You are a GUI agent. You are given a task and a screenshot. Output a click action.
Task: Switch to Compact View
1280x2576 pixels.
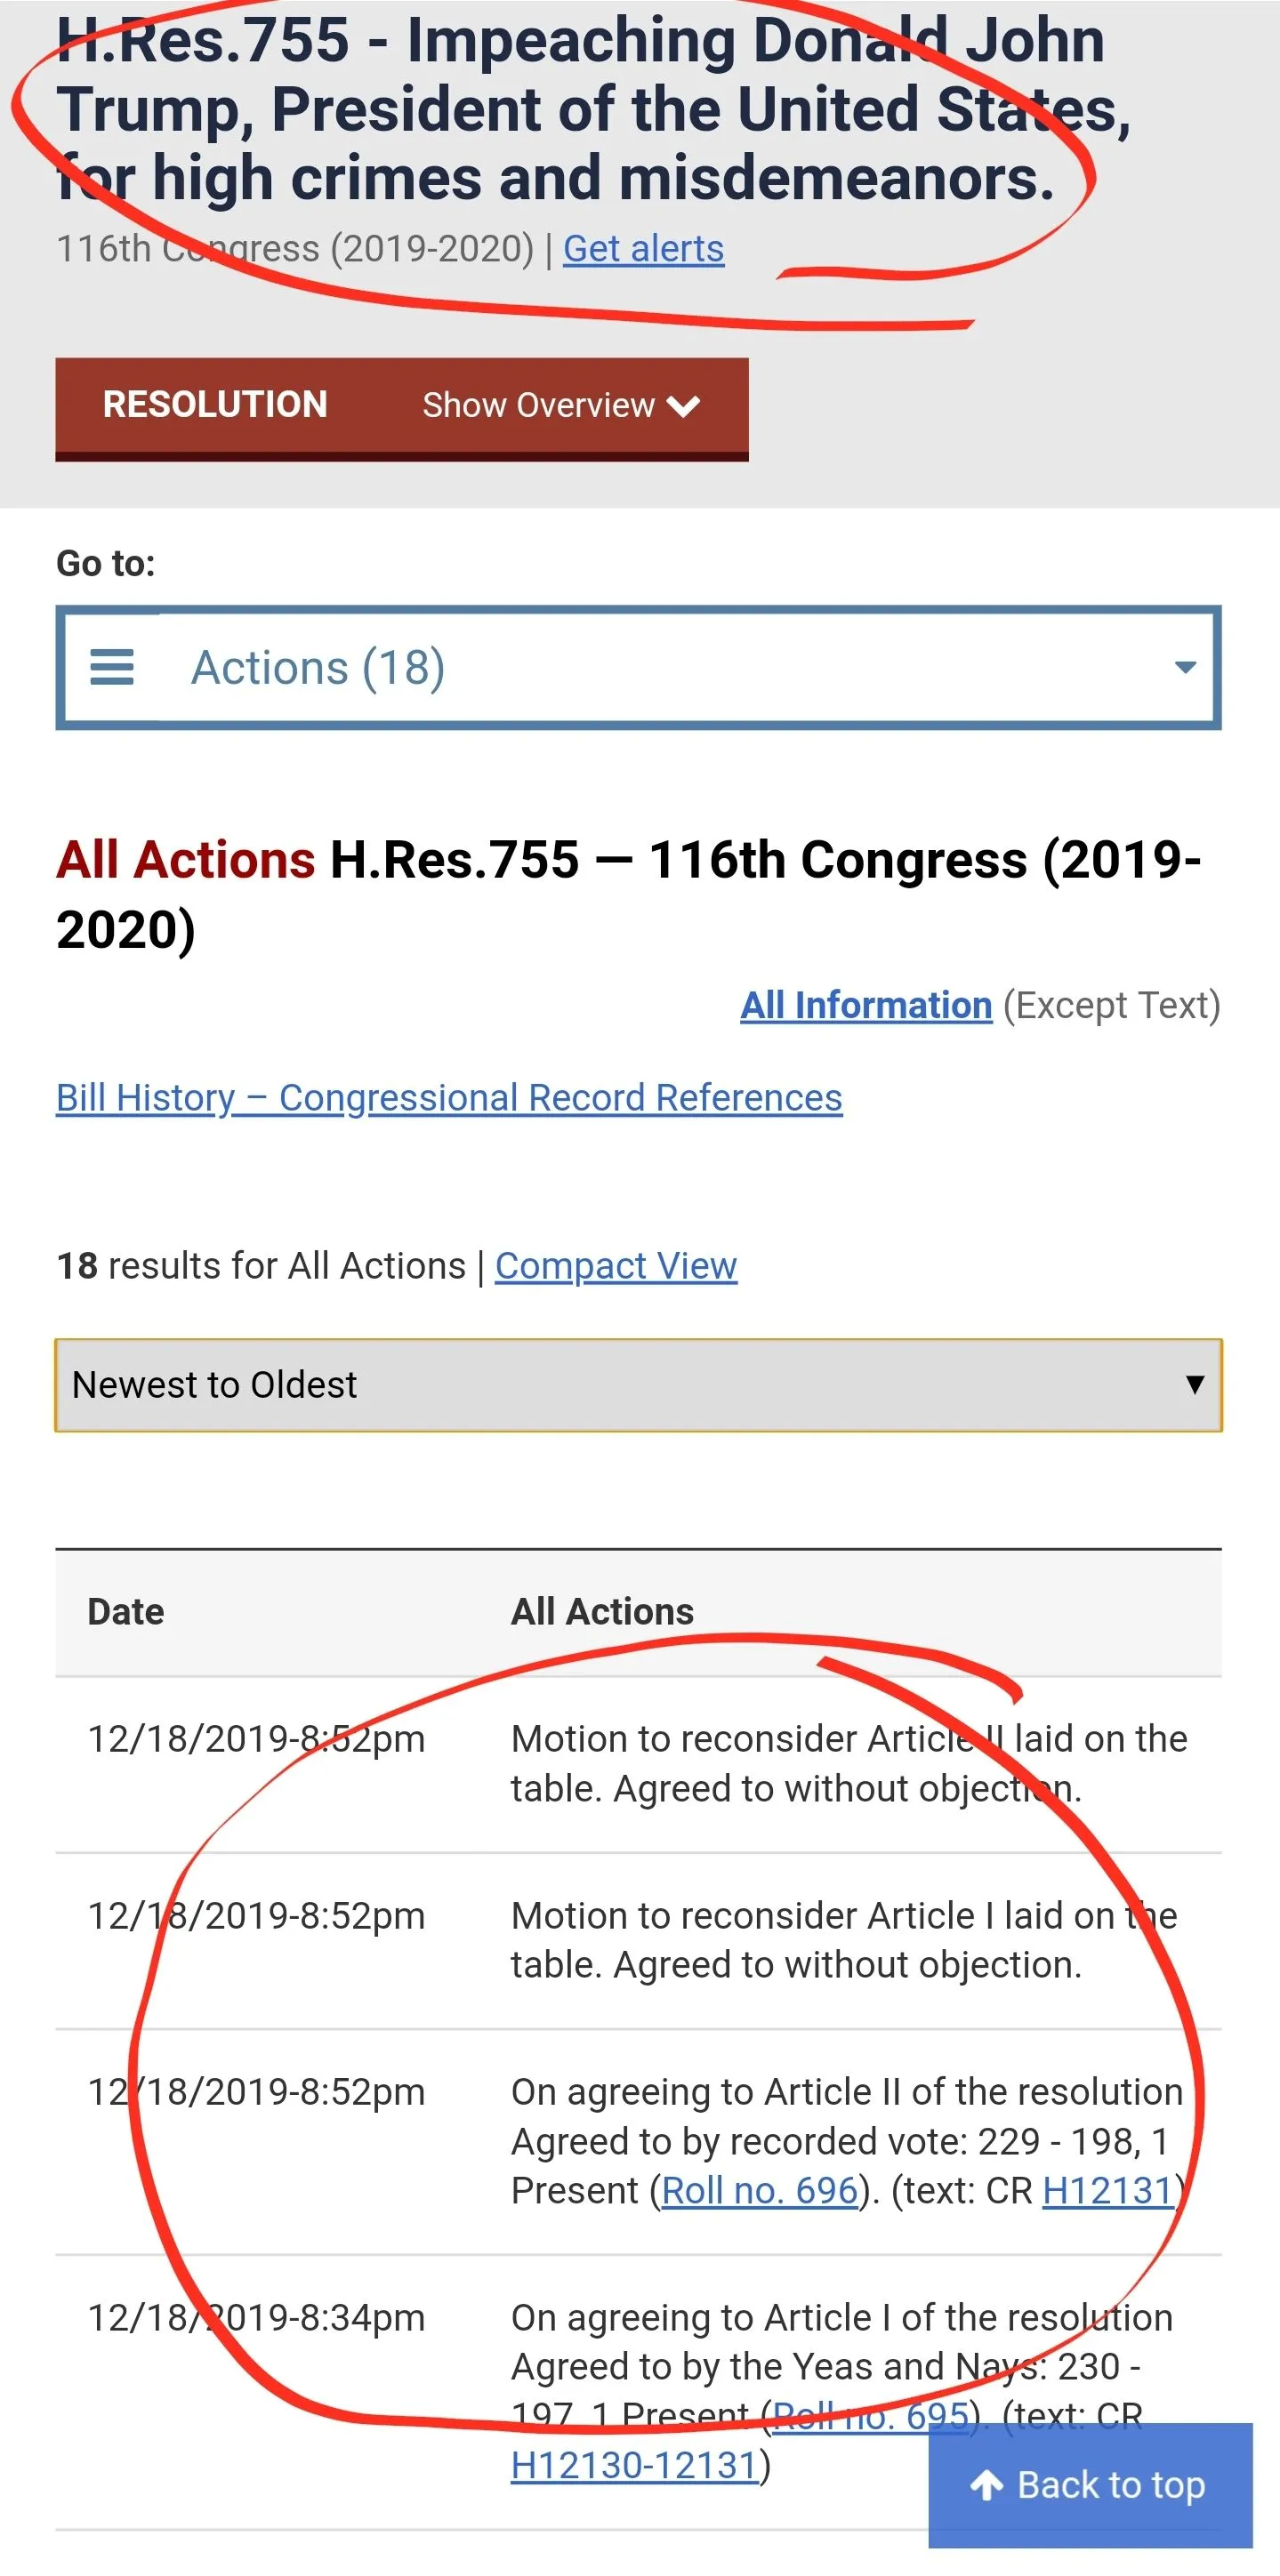click(616, 1266)
